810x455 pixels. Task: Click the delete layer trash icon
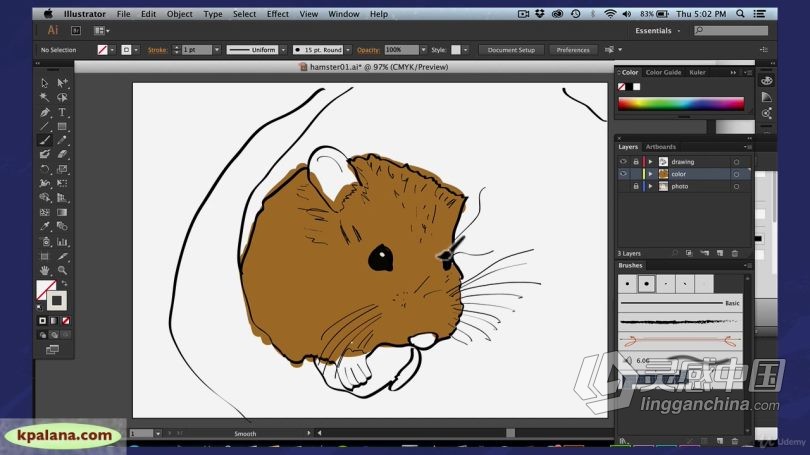pyautogui.click(x=735, y=253)
